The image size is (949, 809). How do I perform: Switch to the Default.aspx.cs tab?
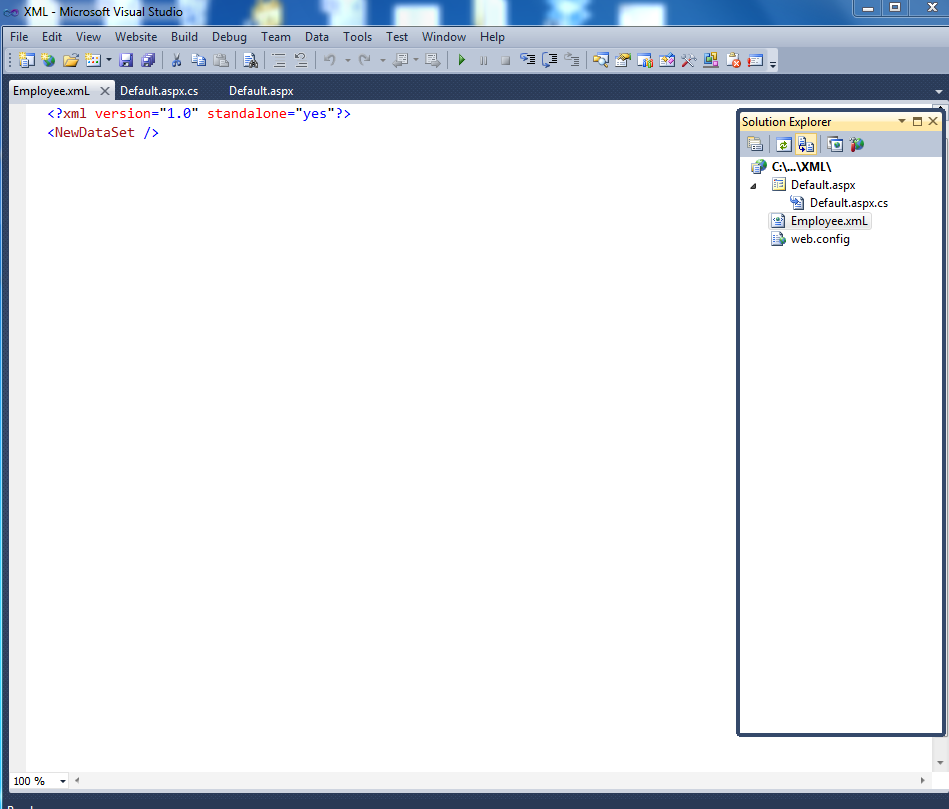[x=160, y=90]
